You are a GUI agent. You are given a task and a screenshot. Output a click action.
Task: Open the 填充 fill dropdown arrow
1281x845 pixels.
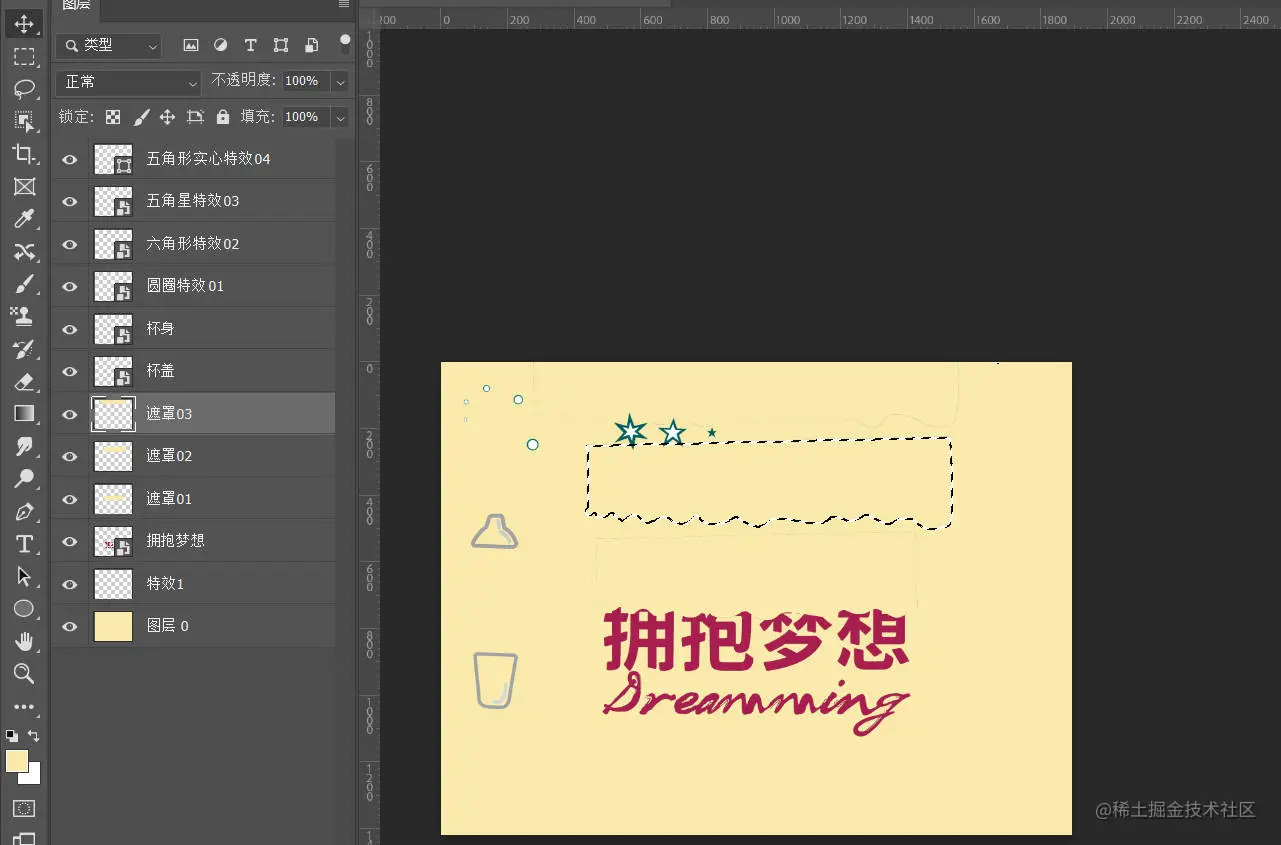340,116
